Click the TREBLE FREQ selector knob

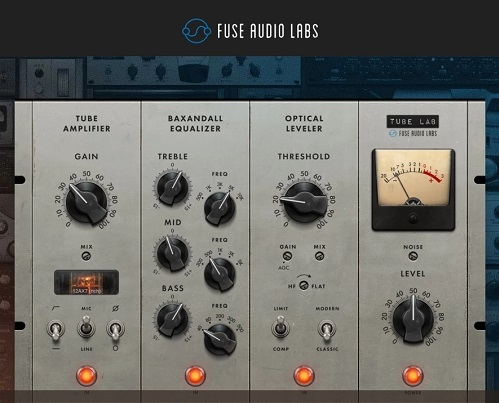coord(220,208)
